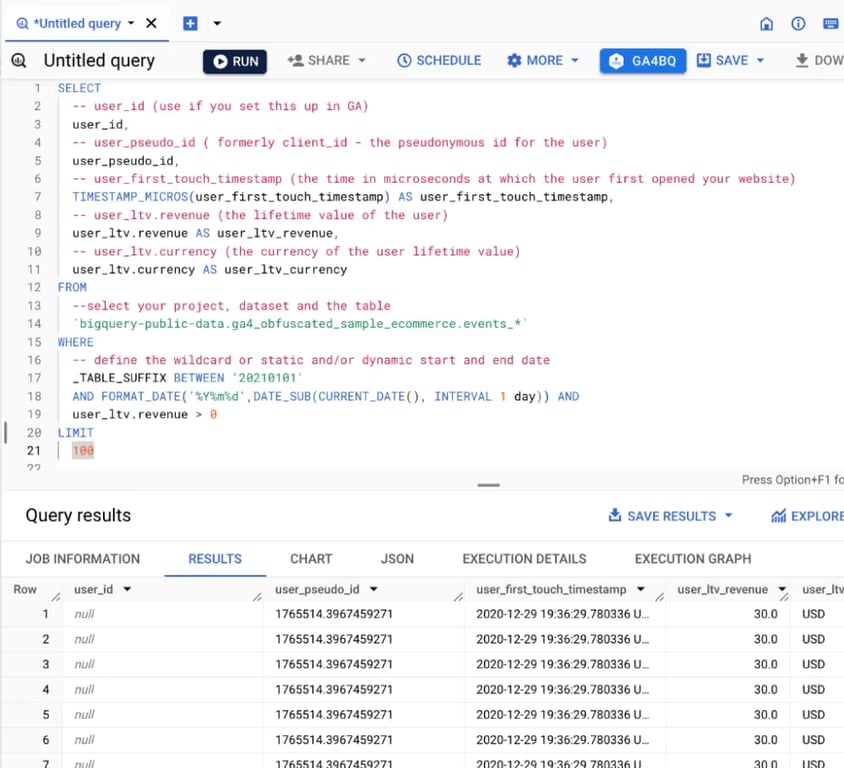Click the user_pseudo_id value in row 3

334,664
